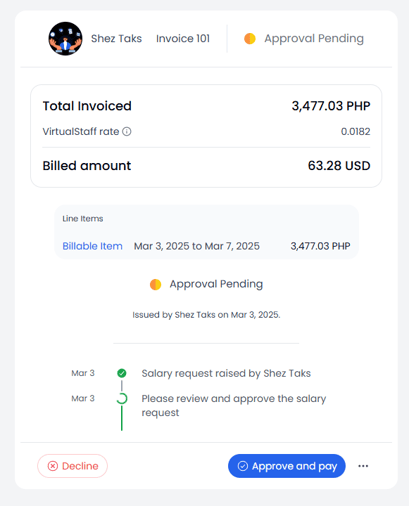The image size is (409, 506).
Task: Click the header Approval Pending status text
Action: pos(314,39)
